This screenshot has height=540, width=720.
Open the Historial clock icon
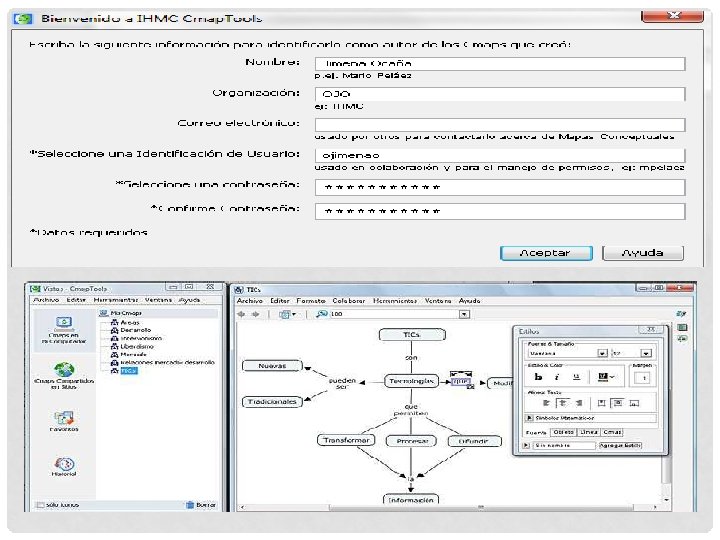click(x=64, y=466)
